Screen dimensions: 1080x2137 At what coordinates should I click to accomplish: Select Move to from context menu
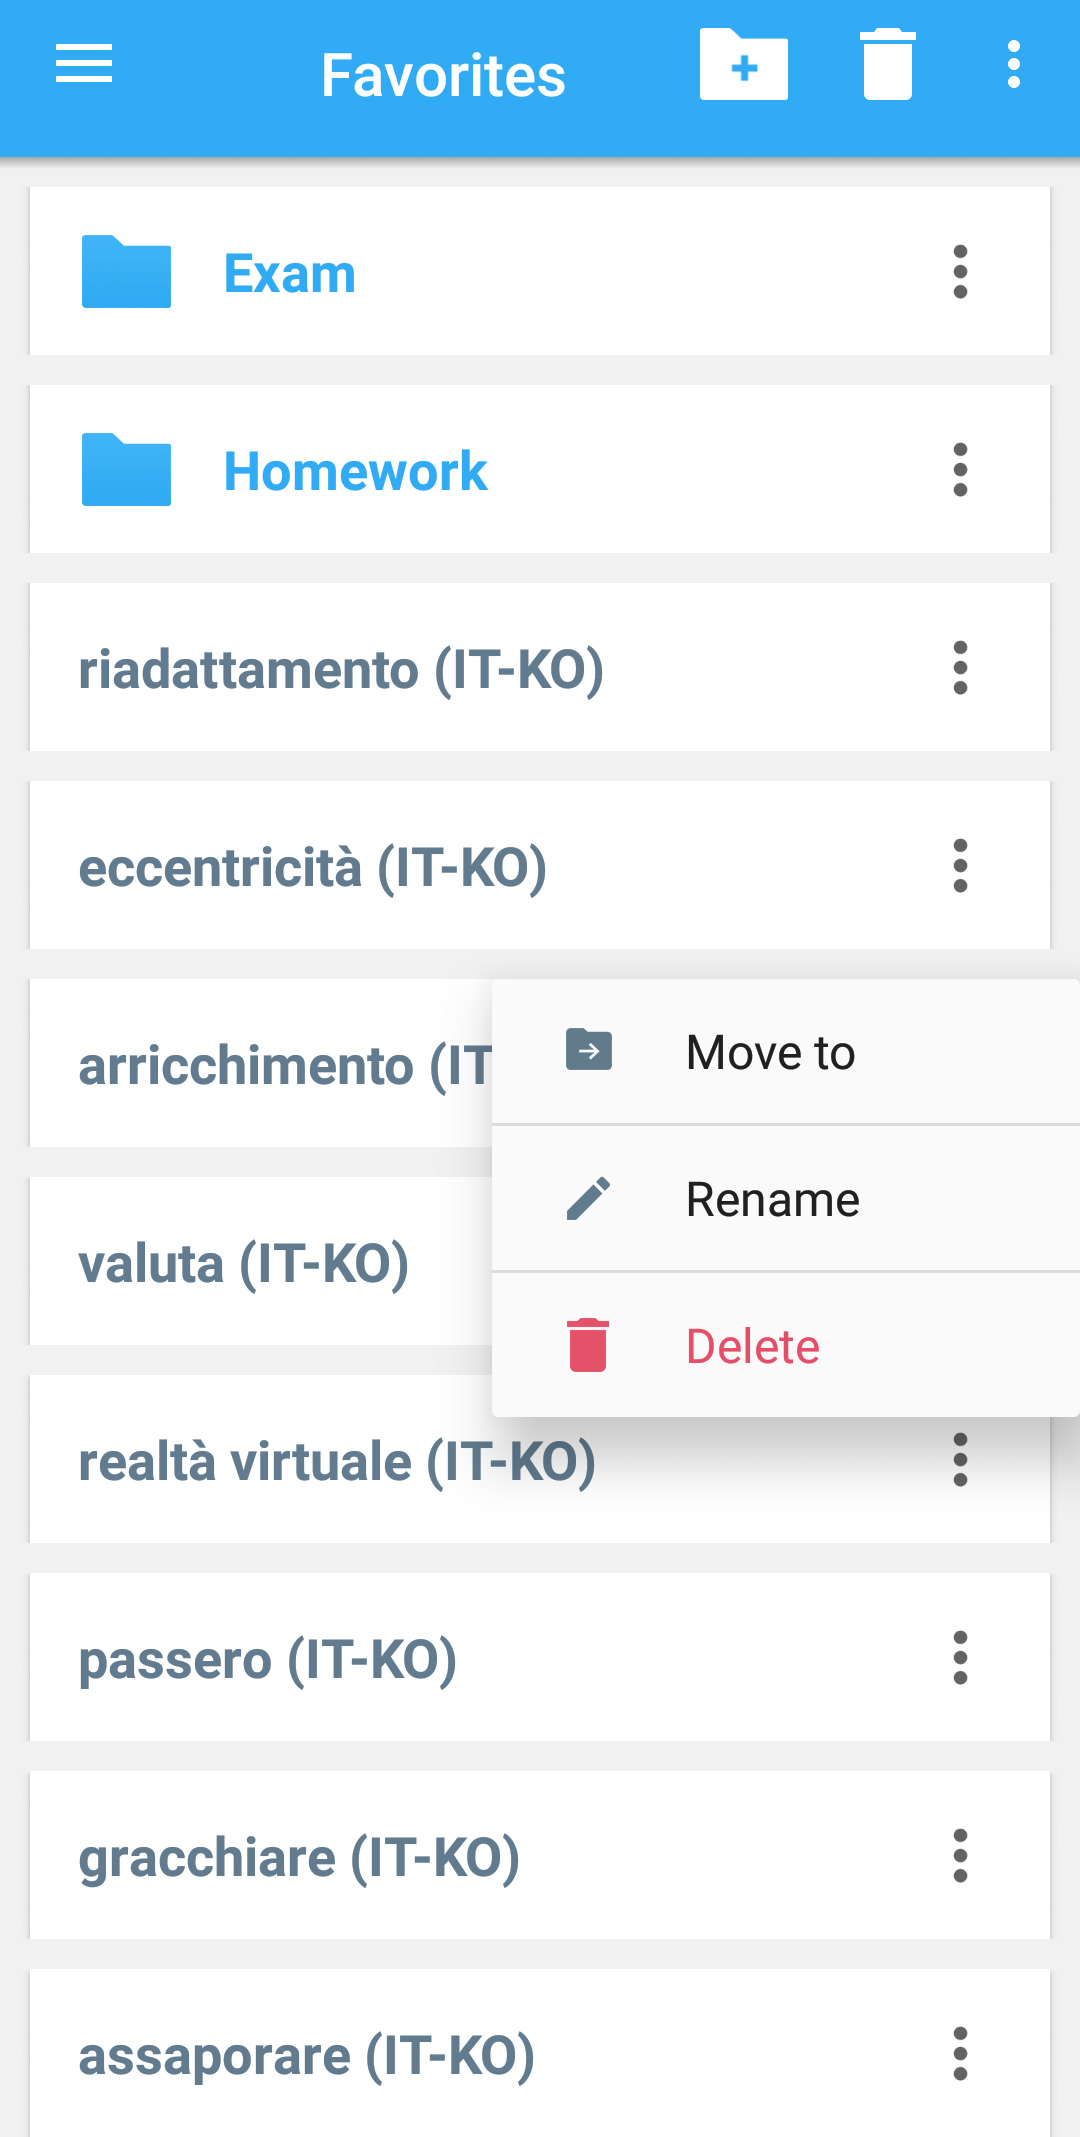(x=770, y=1052)
